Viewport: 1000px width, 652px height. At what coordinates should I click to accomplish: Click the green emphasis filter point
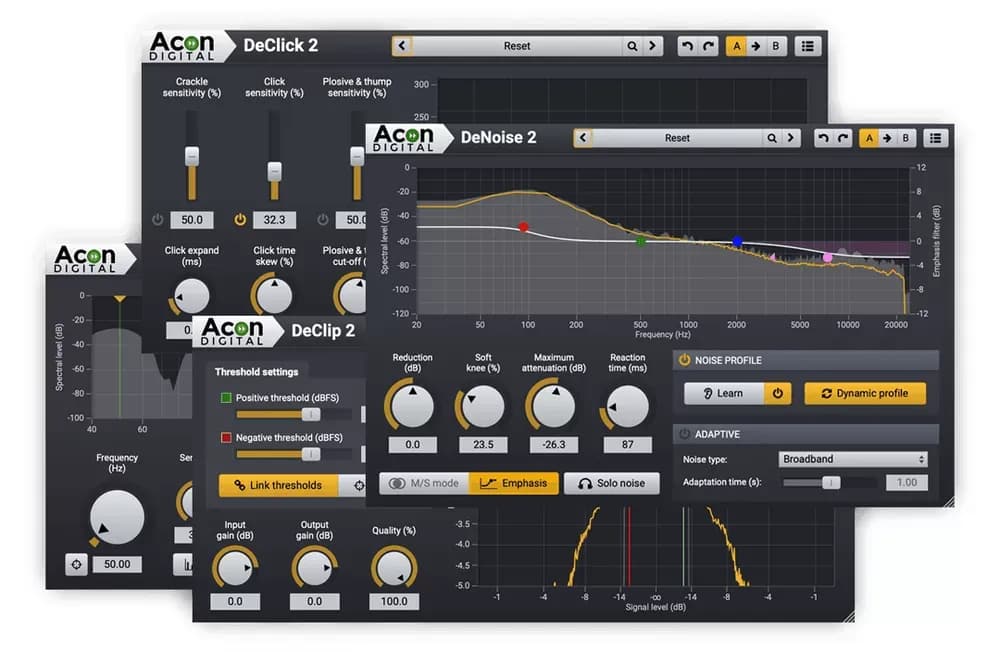(x=641, y=241)
